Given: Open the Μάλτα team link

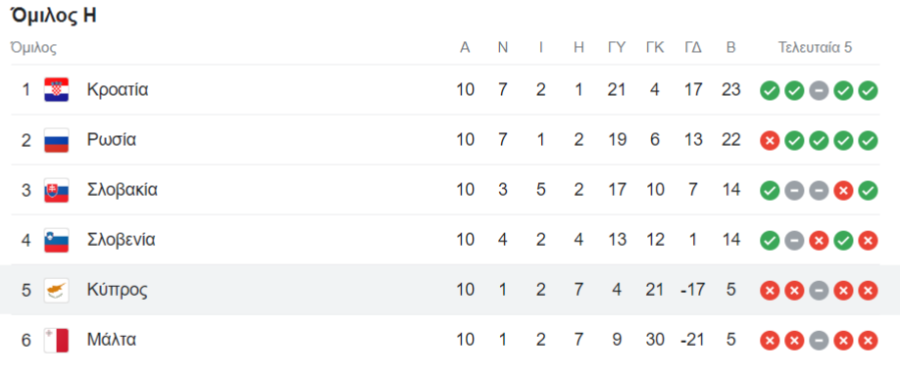Looking at the screenshot, I should click(111, 340).
